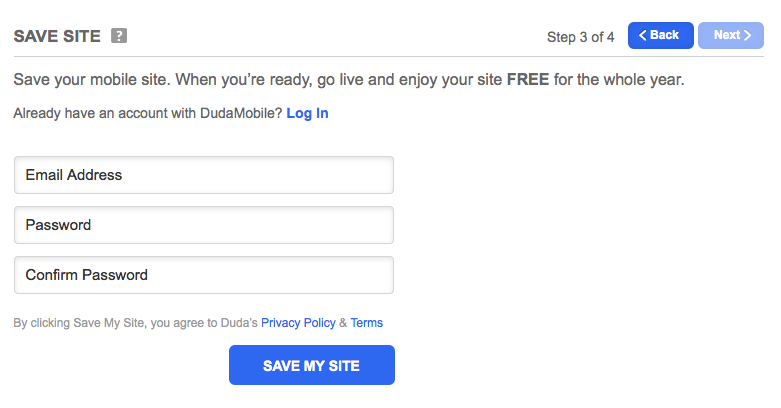Open the Privacy Policy link
The height and width of the screenshot is (408, 781).
coord(298,323)
